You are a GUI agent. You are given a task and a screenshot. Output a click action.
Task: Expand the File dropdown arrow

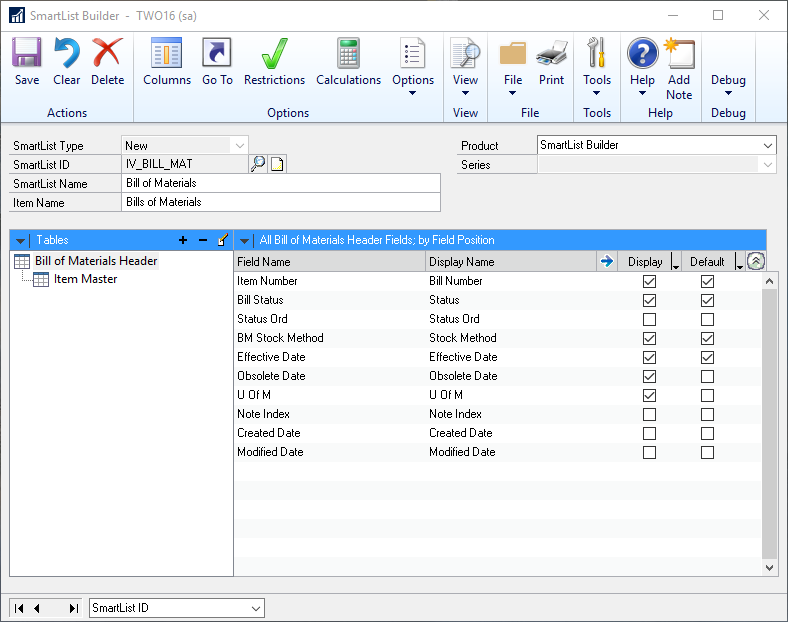512,93
